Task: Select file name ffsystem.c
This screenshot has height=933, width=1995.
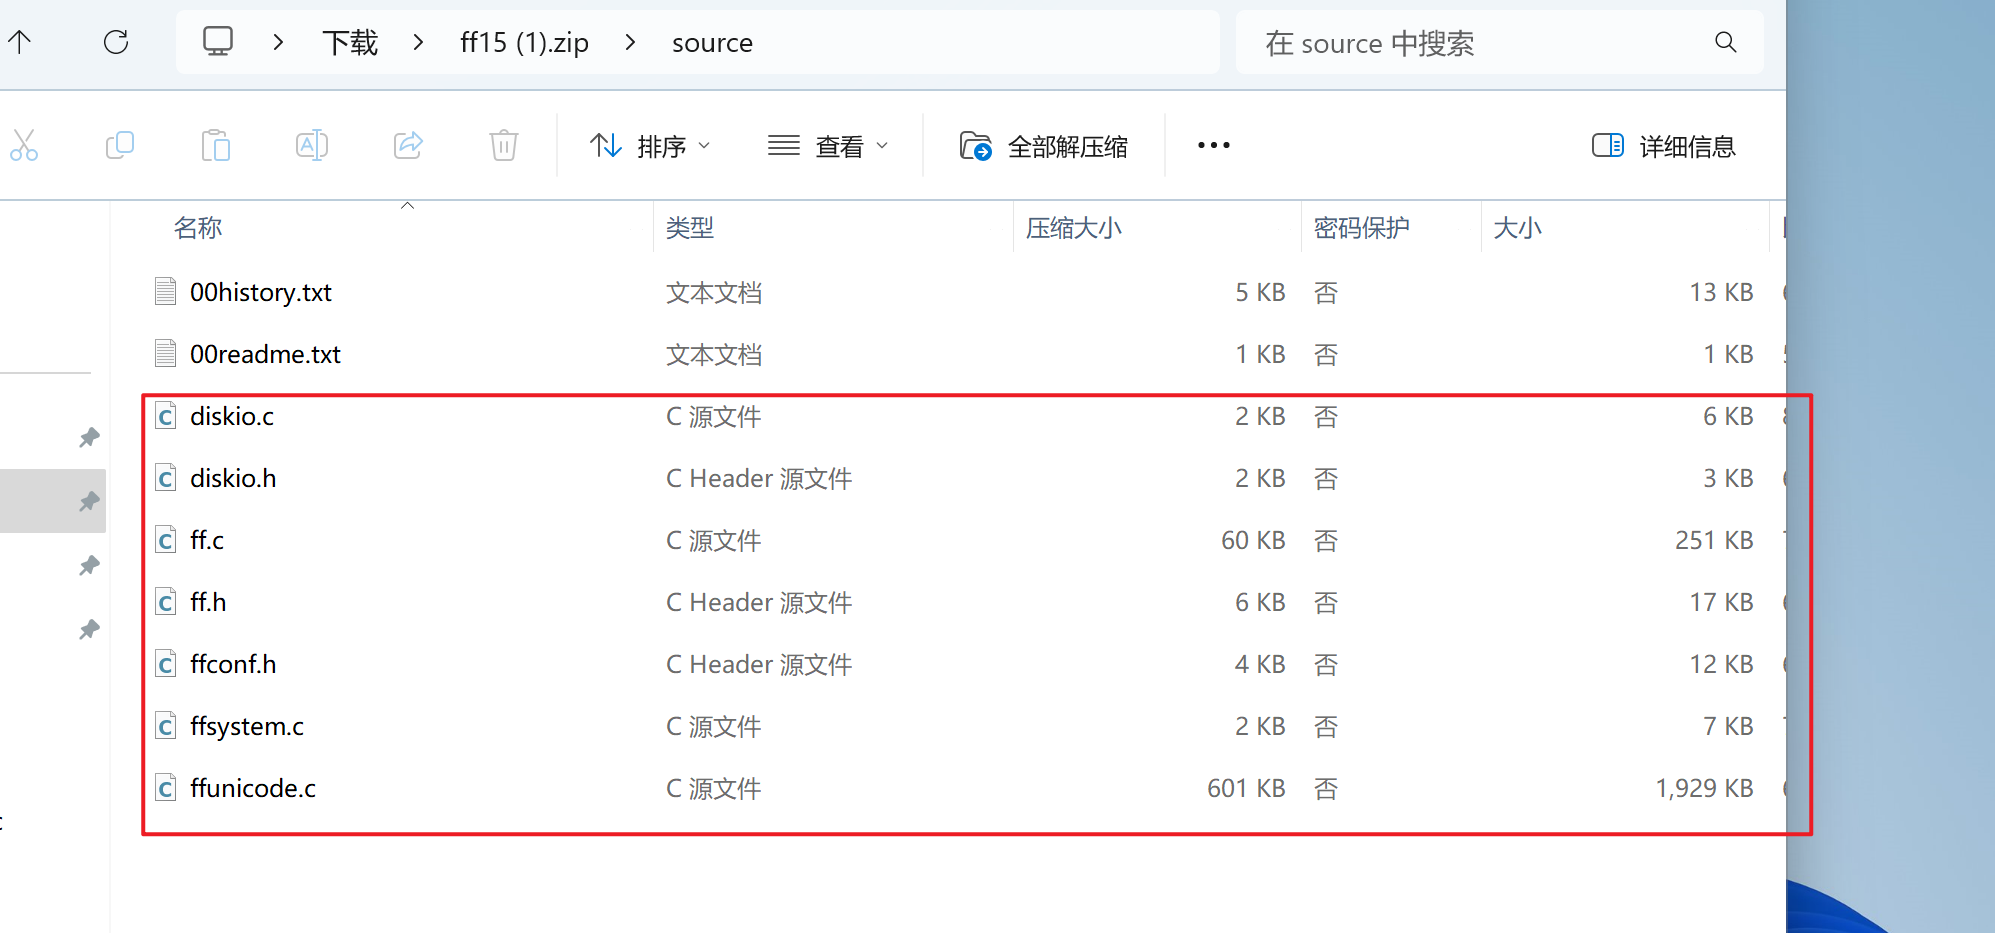Action: pyautogui.click(x=247, y=726)
